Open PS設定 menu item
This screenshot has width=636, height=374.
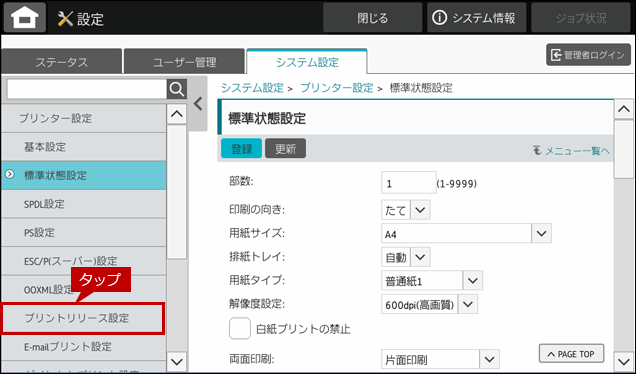click(84, 232)
